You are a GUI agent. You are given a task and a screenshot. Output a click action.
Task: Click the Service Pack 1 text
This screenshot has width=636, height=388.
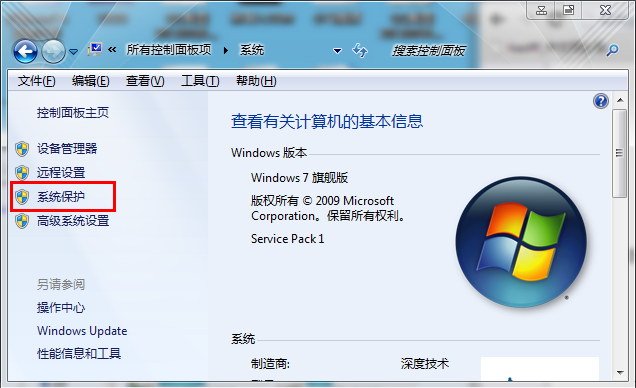point(287,239)
